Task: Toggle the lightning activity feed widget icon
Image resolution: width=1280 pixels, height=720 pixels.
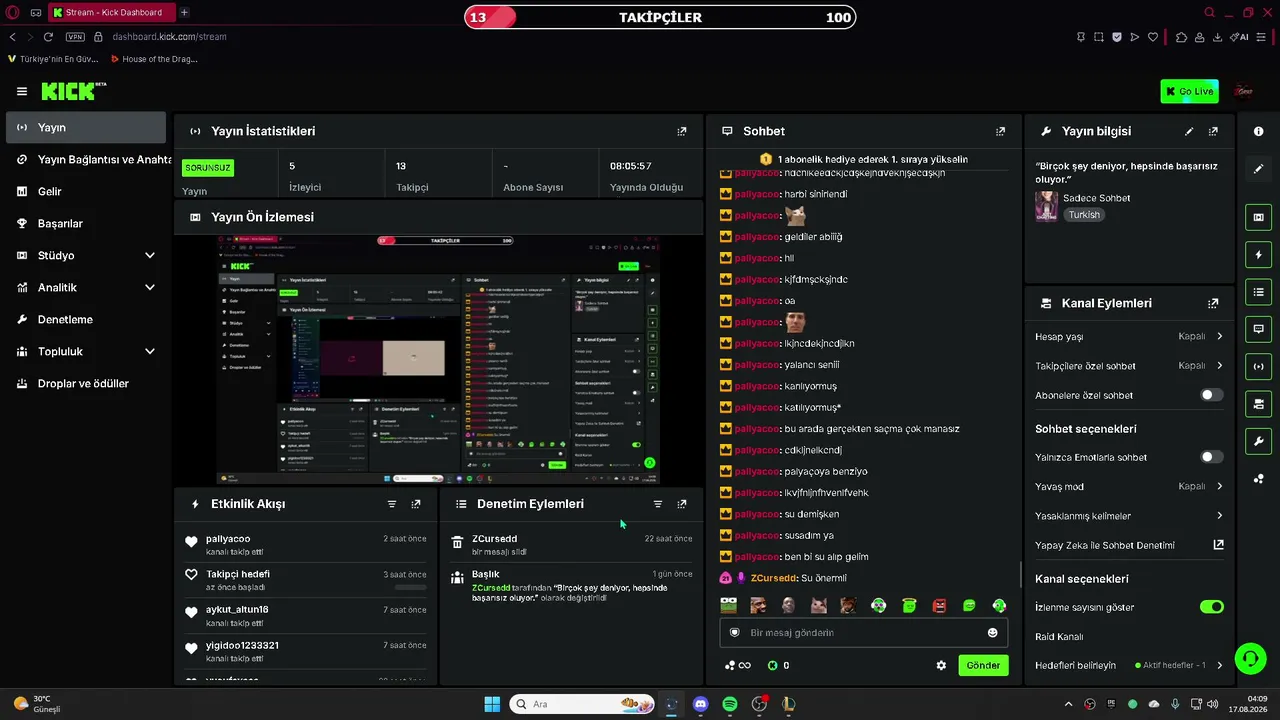Action: 1258,254
